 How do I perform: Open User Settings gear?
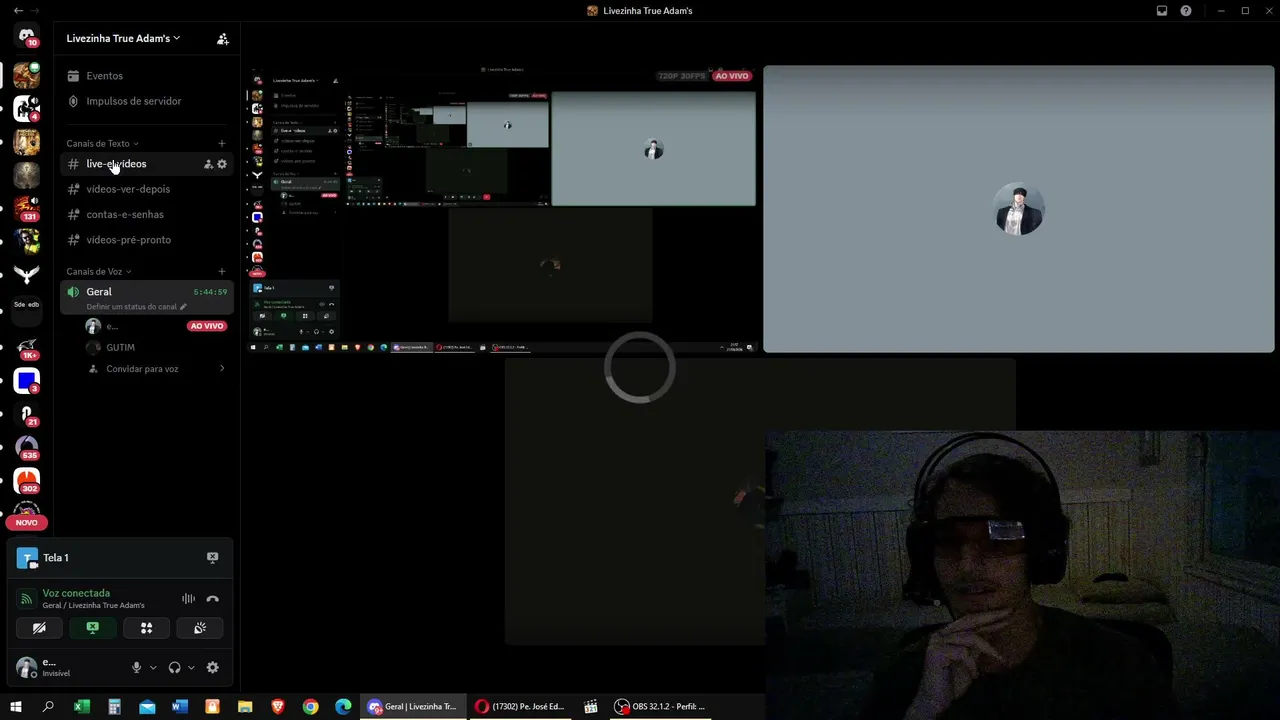212,667
